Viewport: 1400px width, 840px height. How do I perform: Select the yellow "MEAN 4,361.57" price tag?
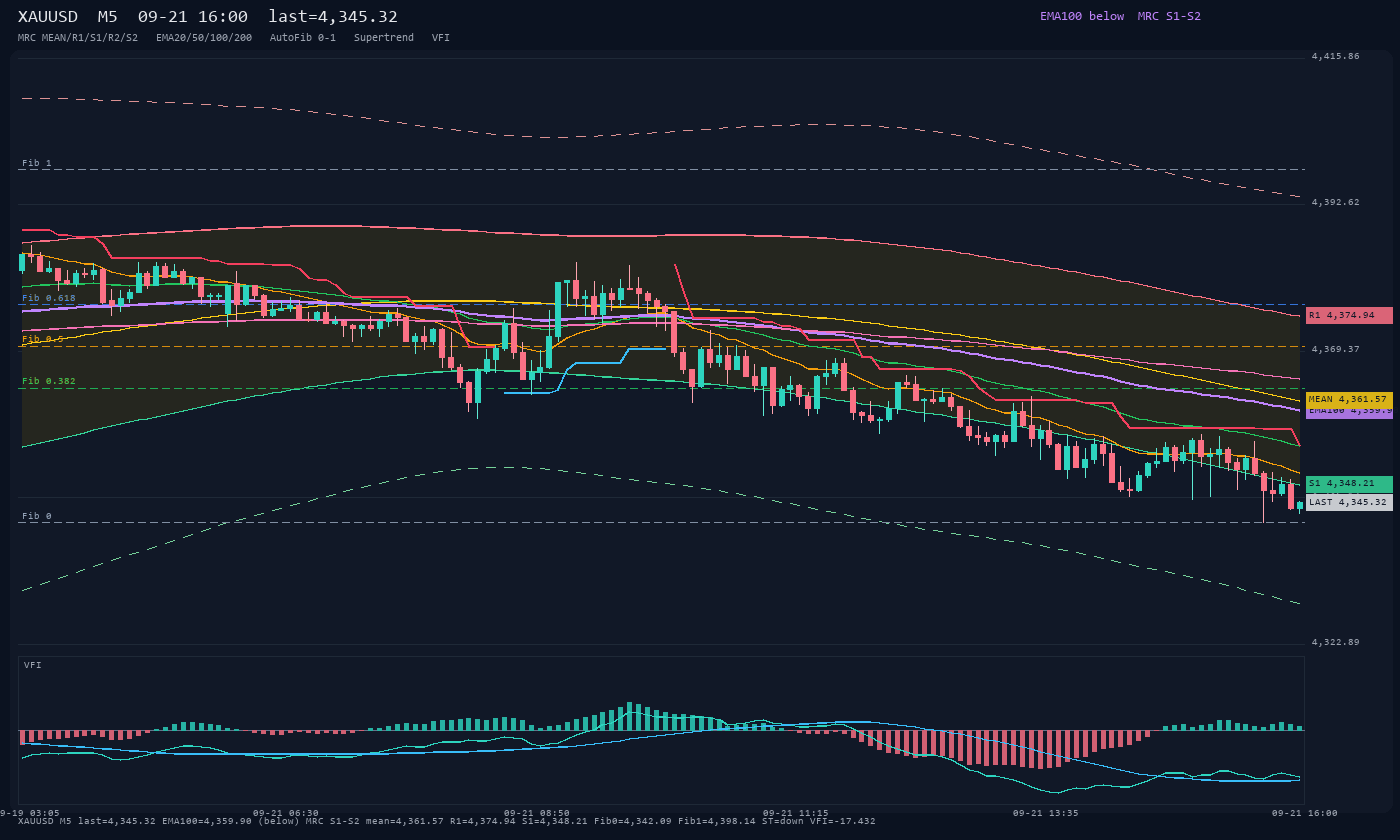tap(1349, 399)
